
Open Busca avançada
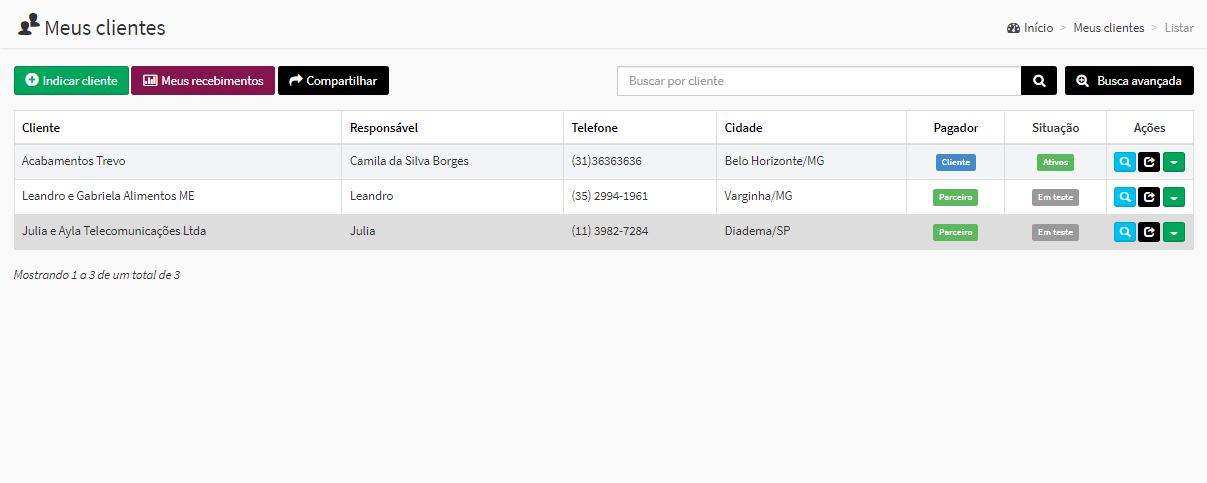pos(1129,81)
